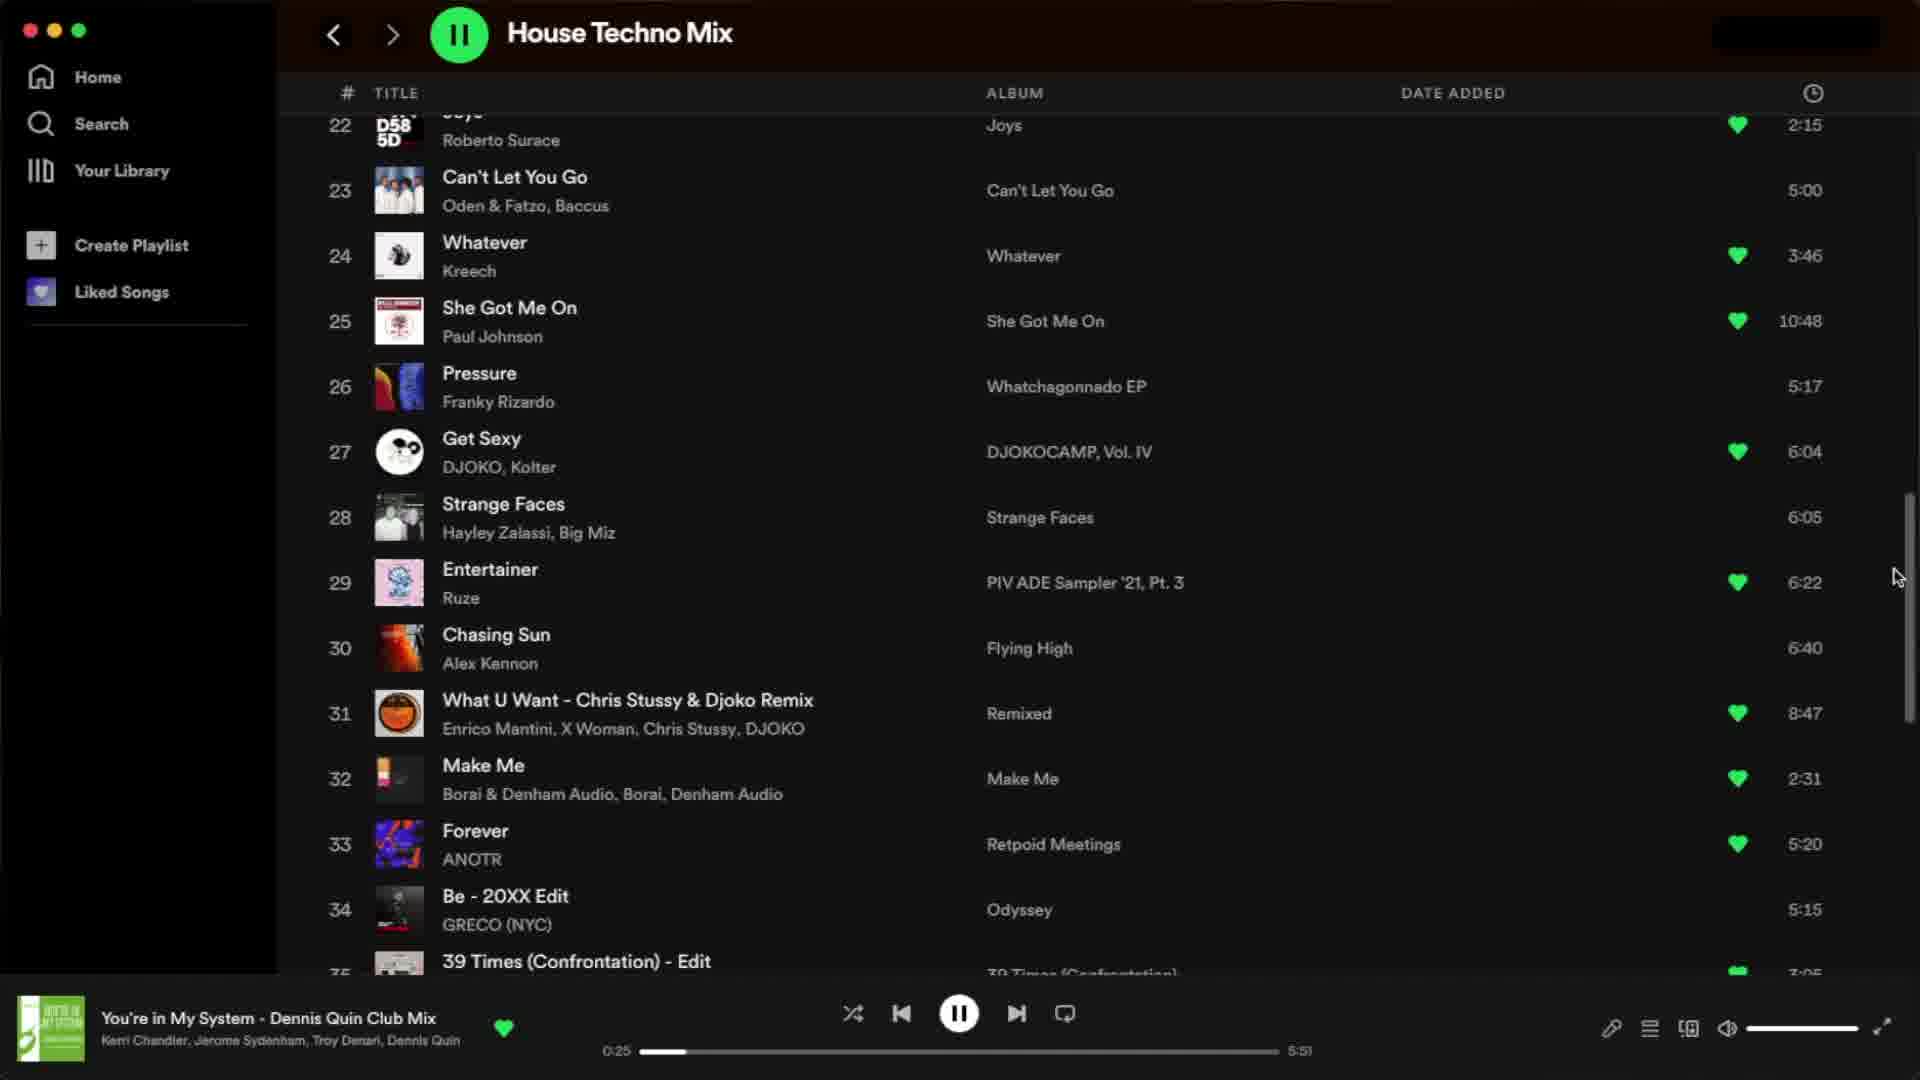Go forward with the right chevron
The height and width of the screenshot is (1080, 1920).
point(392,35)
